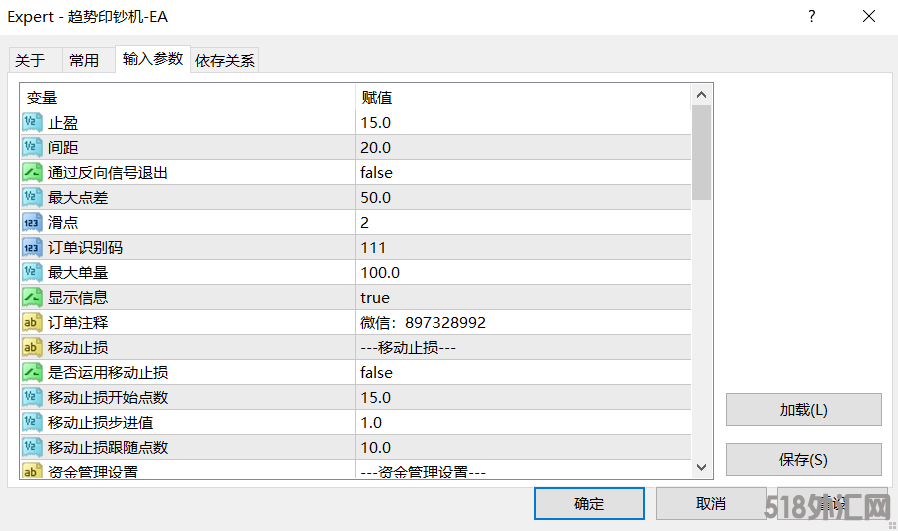Viewport: 898px width, 531px height.
Task: Click the string icon beside 订单注释
Action: (x=32, y=322)
